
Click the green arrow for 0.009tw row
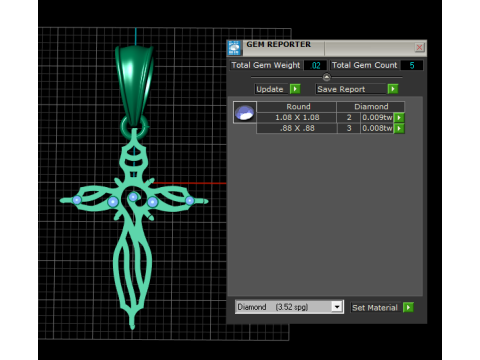pyautogui.click(x=399, y=117)
